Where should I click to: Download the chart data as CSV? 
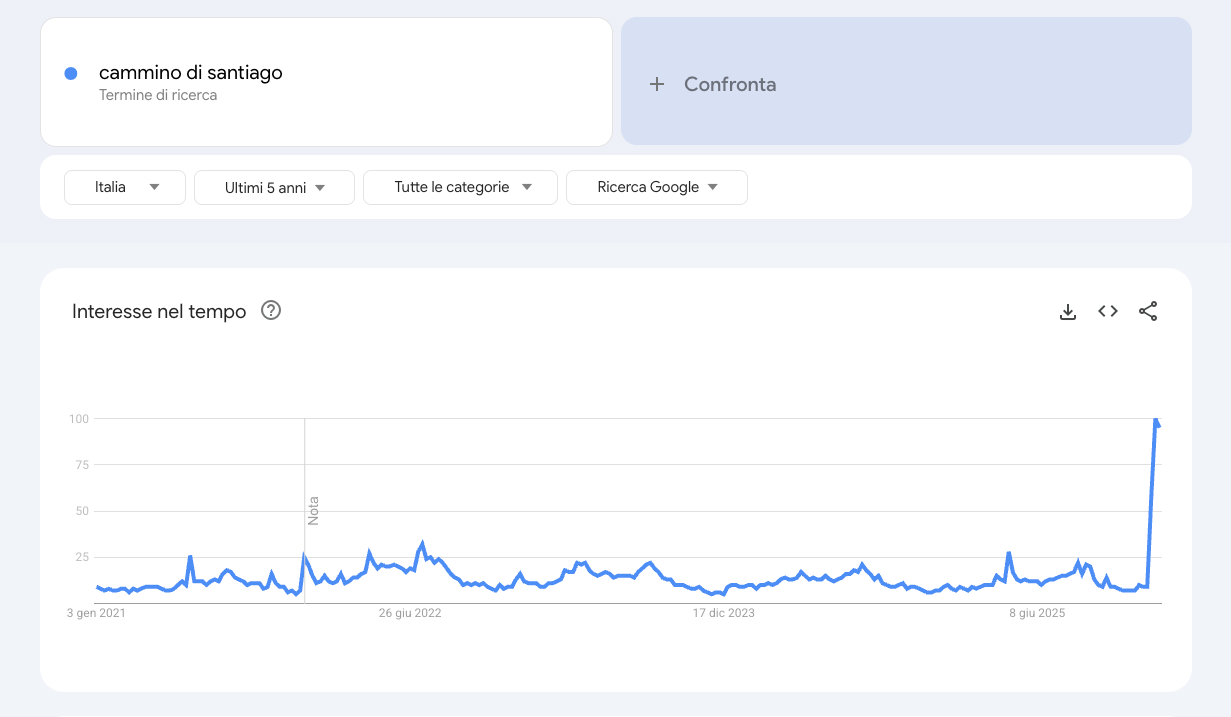(x=1068, y=311)
